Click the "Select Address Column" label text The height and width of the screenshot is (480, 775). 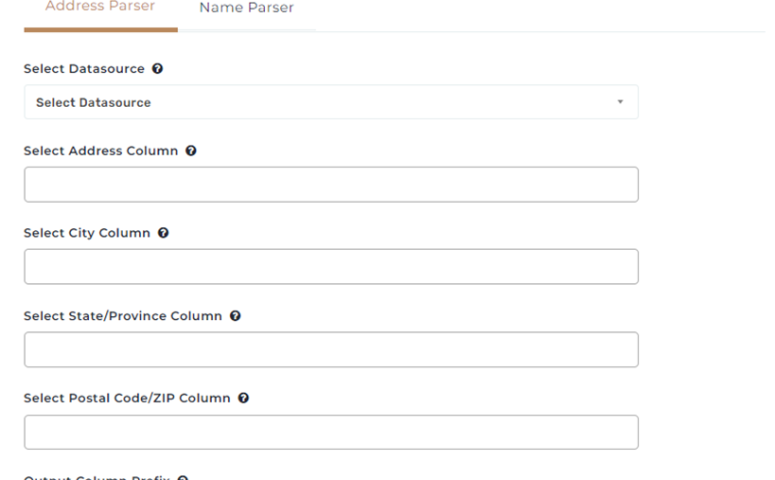point(101,151)
